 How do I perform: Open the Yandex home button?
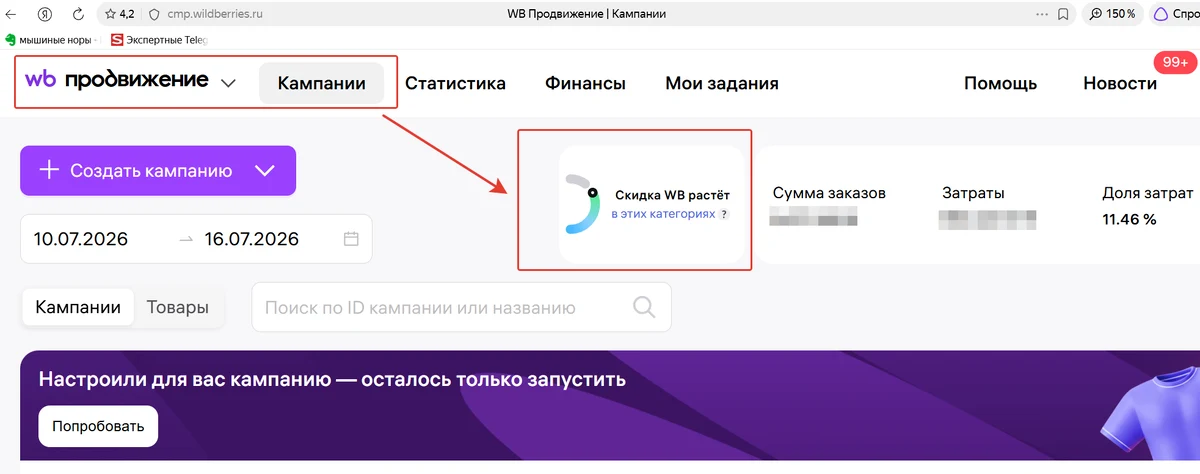click(45, 14)
